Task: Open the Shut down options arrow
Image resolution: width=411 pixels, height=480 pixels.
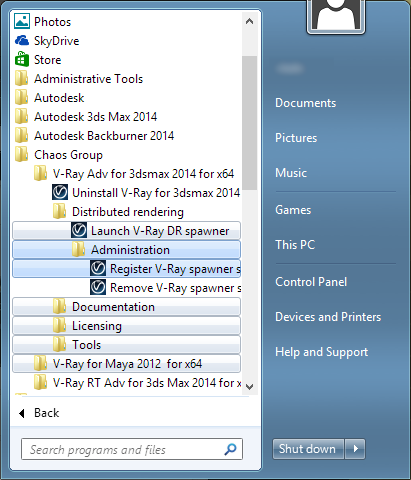Action: click(355, 449)
